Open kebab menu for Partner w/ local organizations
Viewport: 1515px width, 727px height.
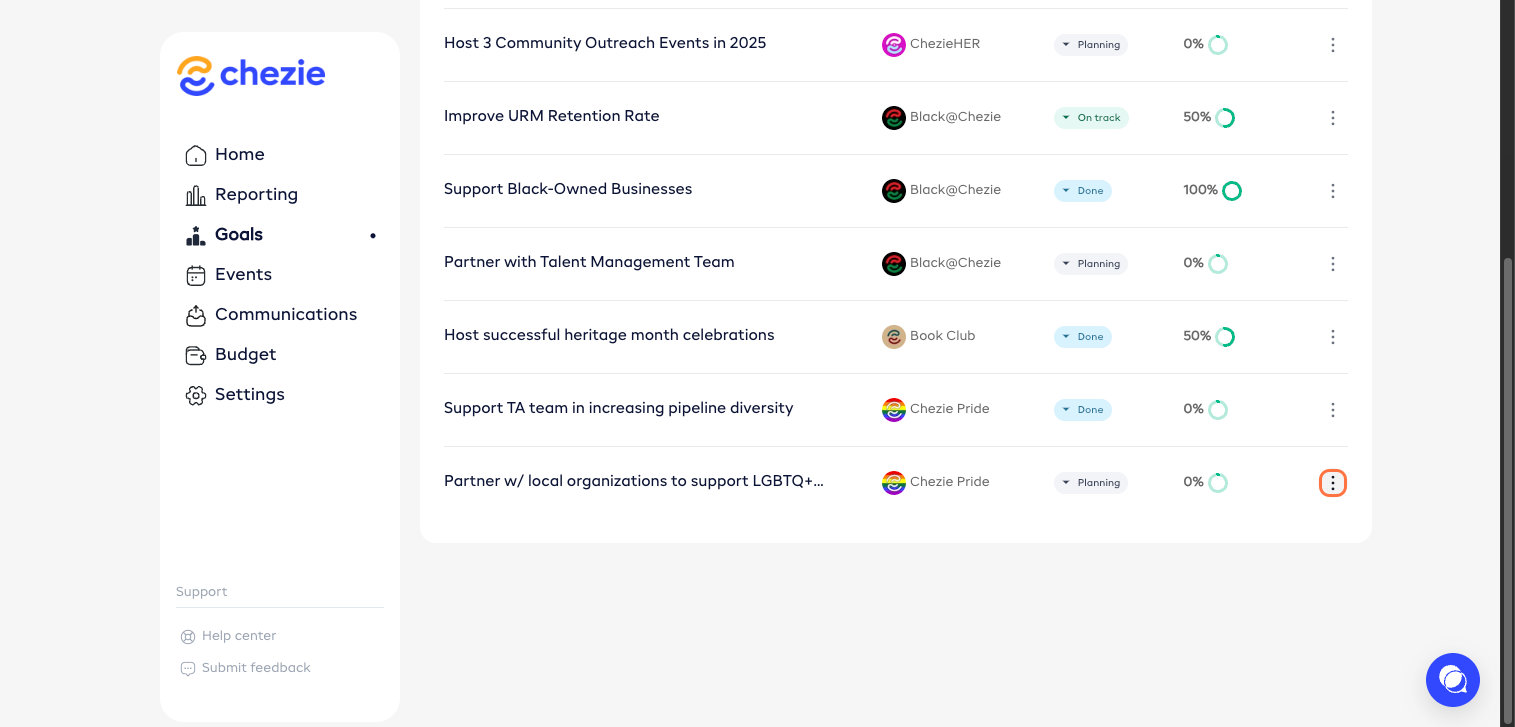coord(1332,483)
